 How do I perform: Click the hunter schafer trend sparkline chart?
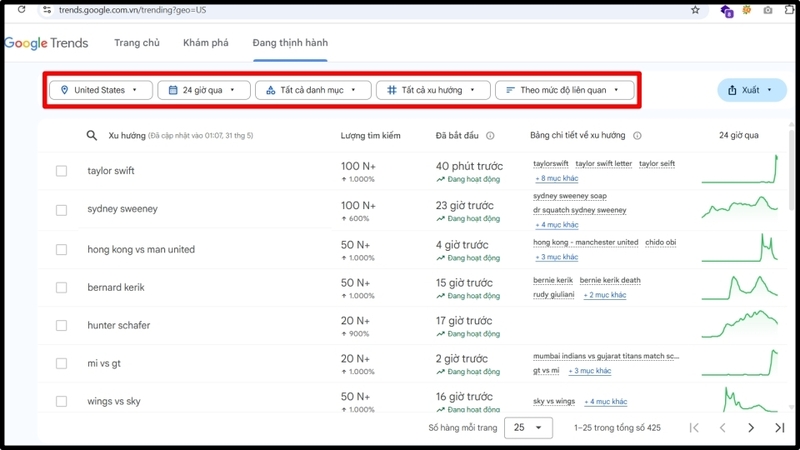coord(741,326)
